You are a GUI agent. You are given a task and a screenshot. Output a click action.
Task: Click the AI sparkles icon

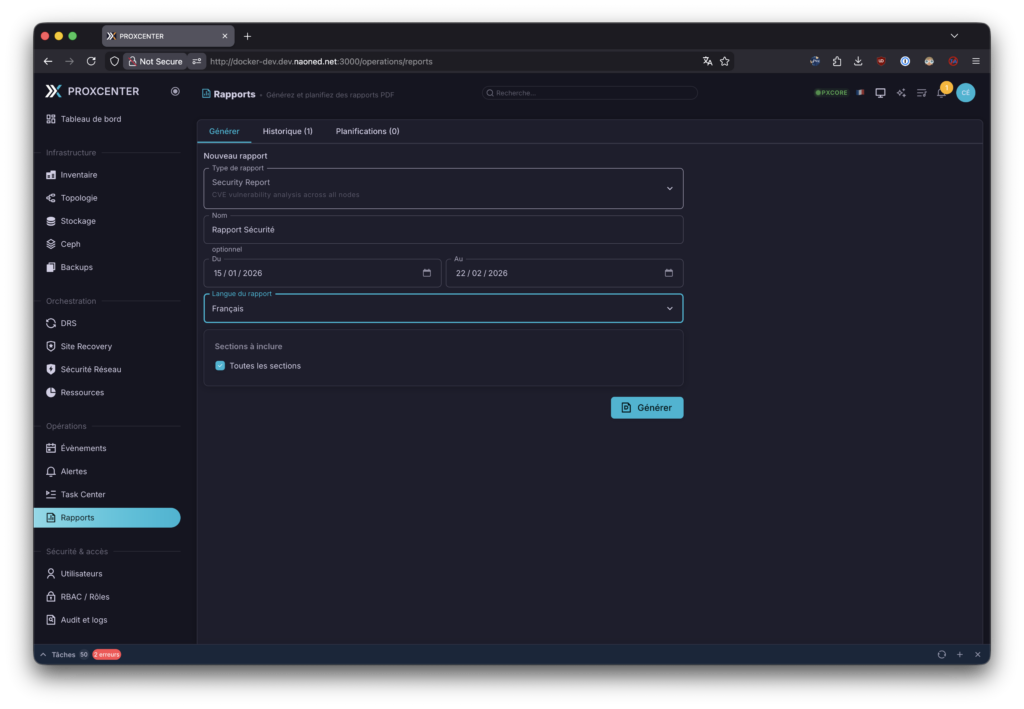click(901, 93)
